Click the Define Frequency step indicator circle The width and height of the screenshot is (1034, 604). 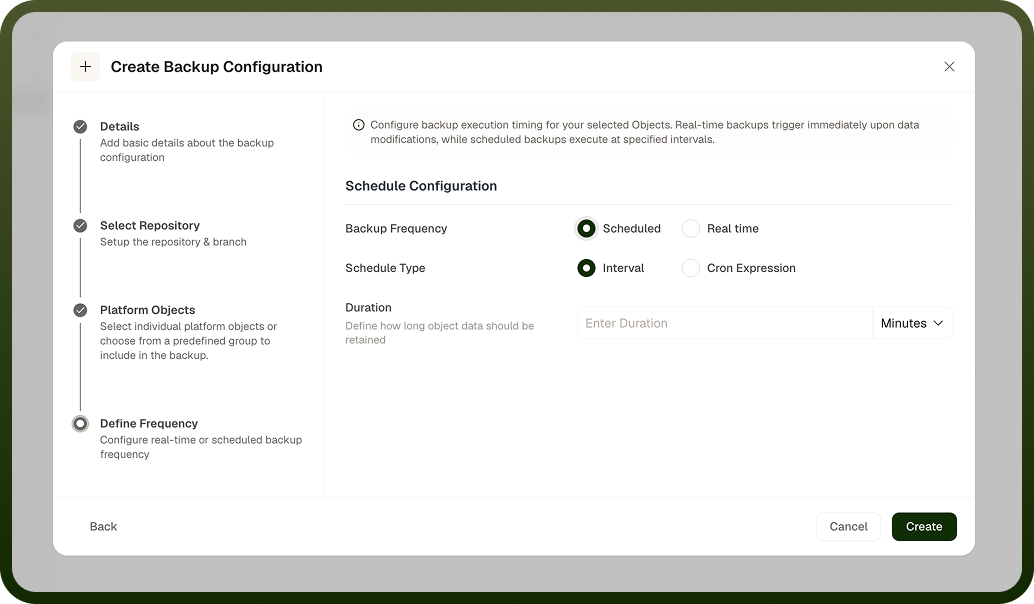point(80,423)
